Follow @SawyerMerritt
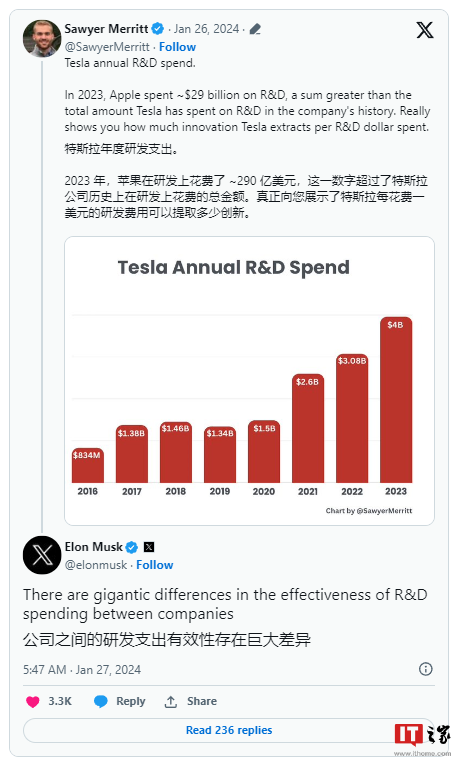Image resolution: width=458 pixels, height=763 pixels. pyautogui.click(x=177, y=47)
